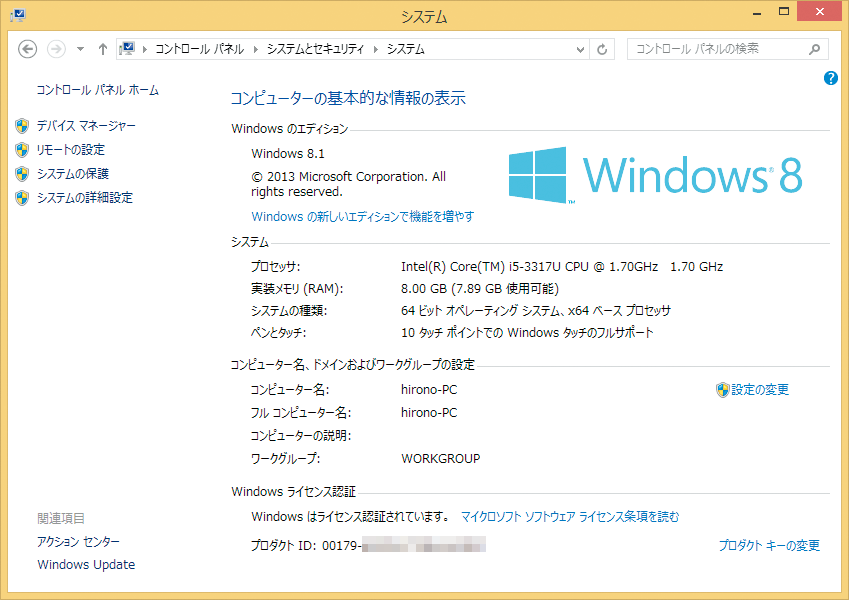Click the 8.00 GB RAM value
Viewport: 849px width, 600px height.
480,289
